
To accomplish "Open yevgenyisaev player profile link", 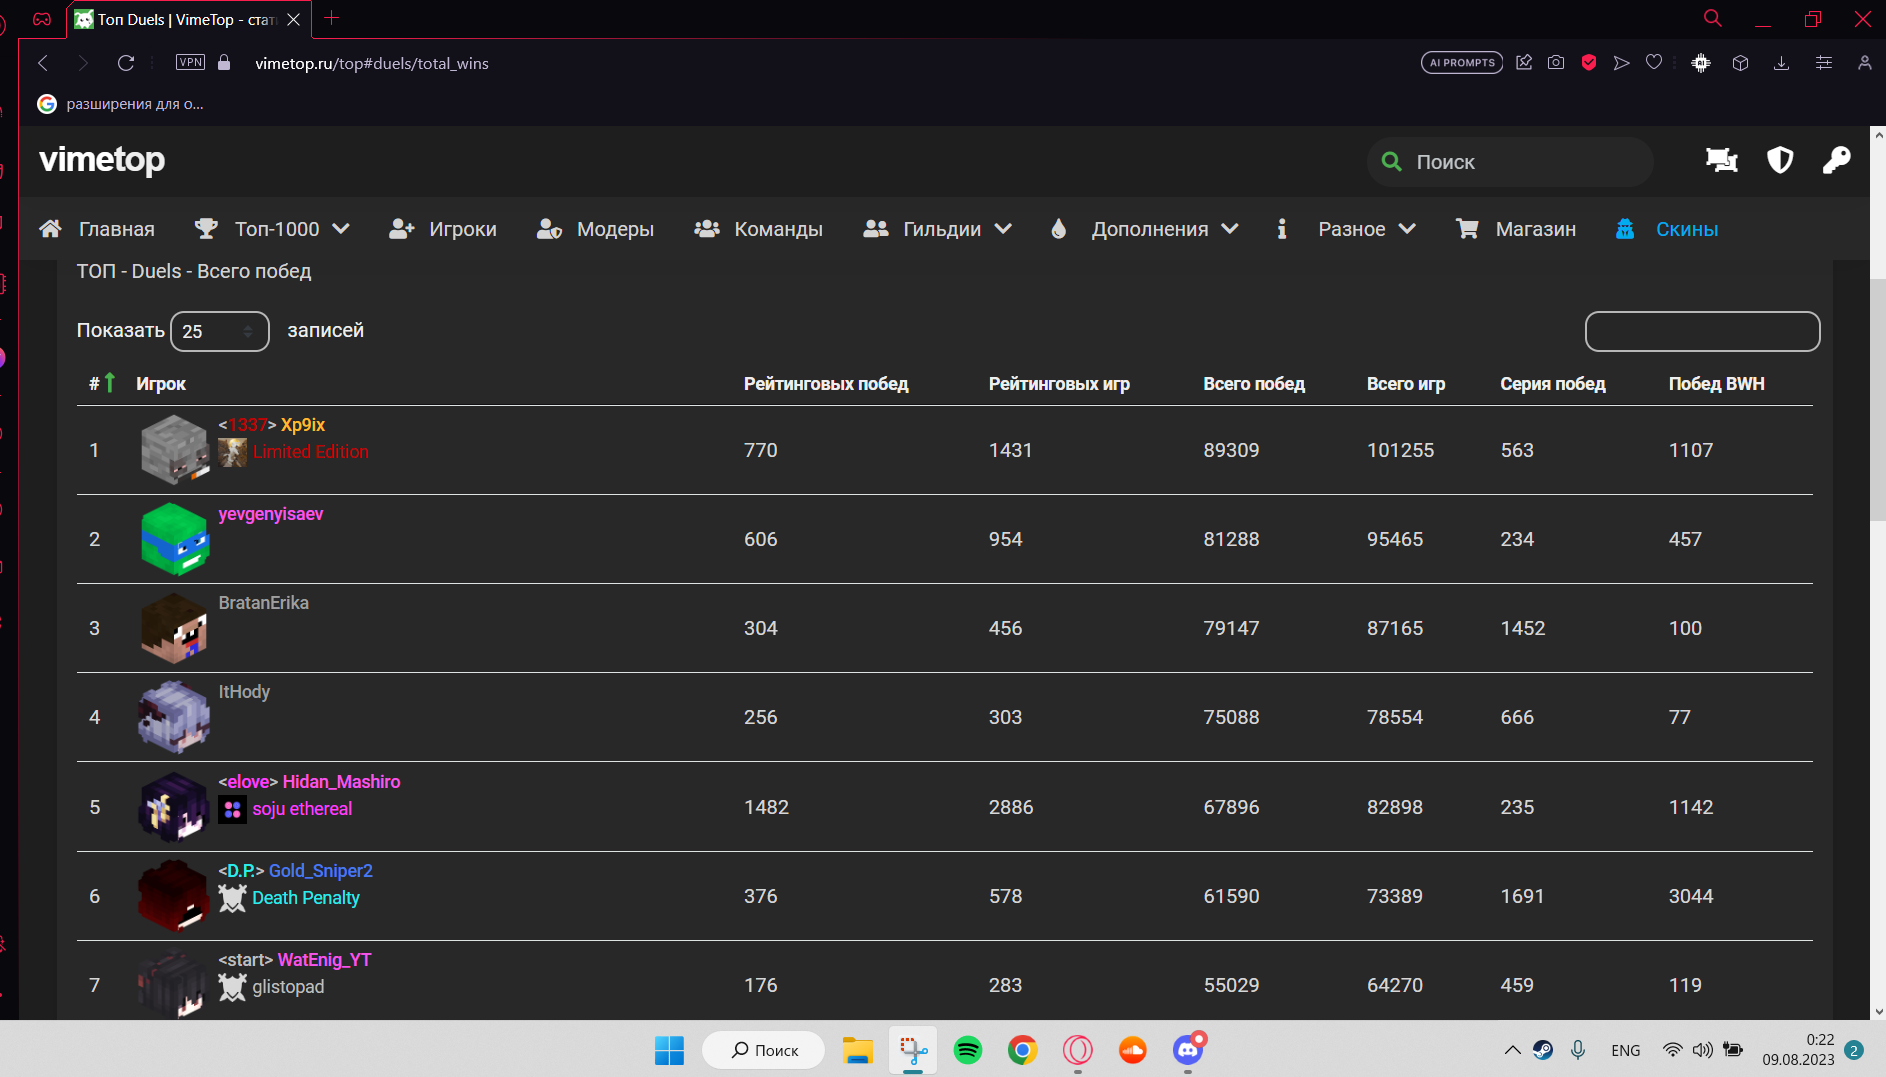I will [271, 514].
